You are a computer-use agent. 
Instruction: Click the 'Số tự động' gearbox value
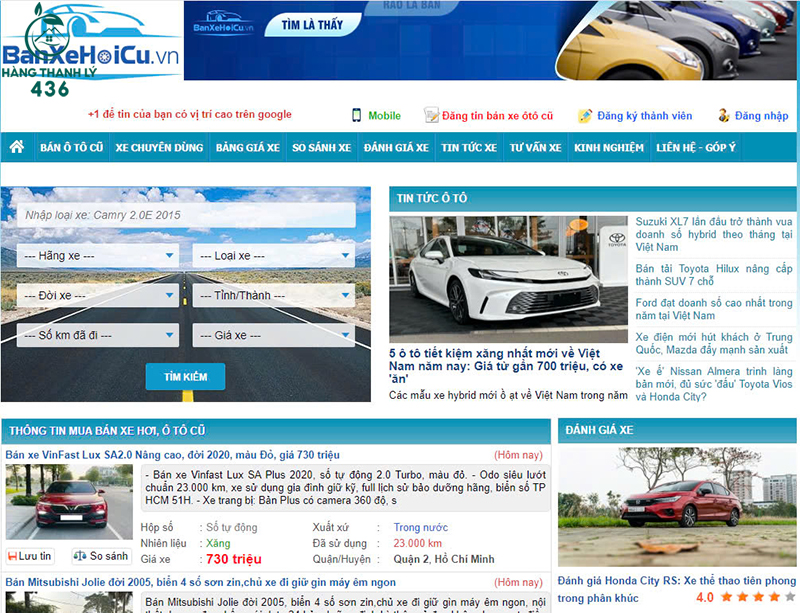pos(232,527)
